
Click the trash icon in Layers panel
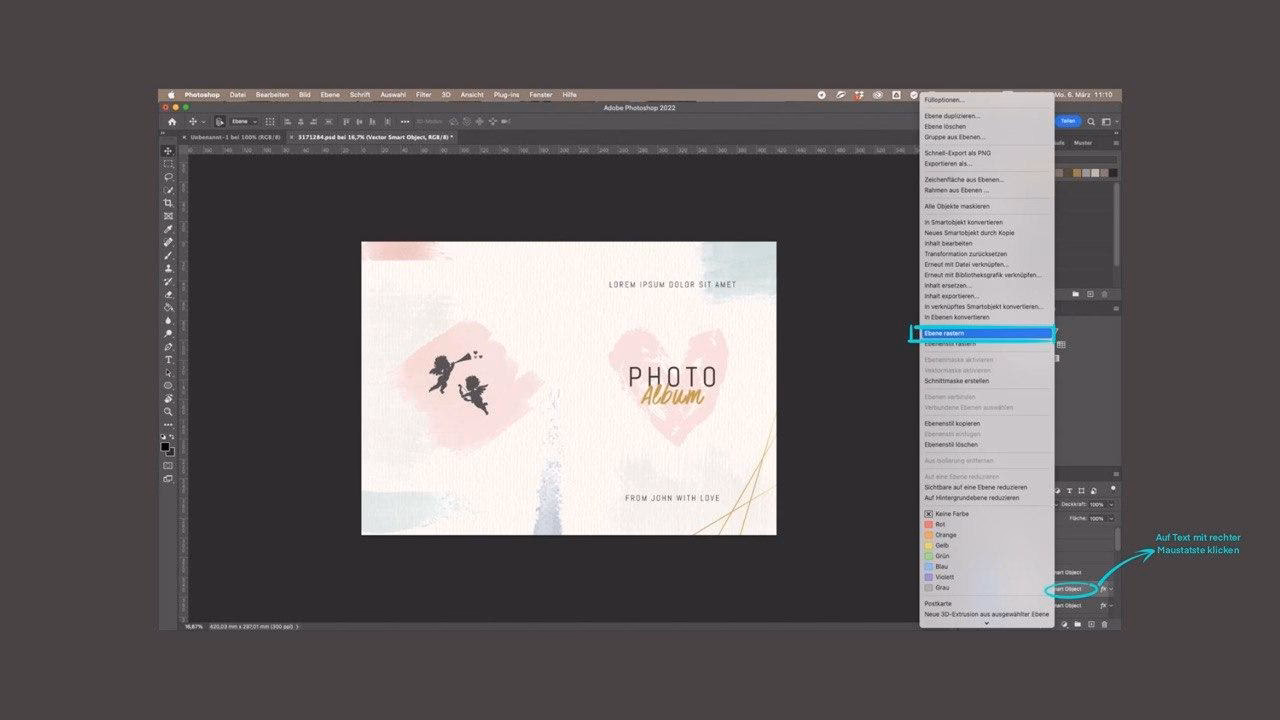(x=1104, y=624)
